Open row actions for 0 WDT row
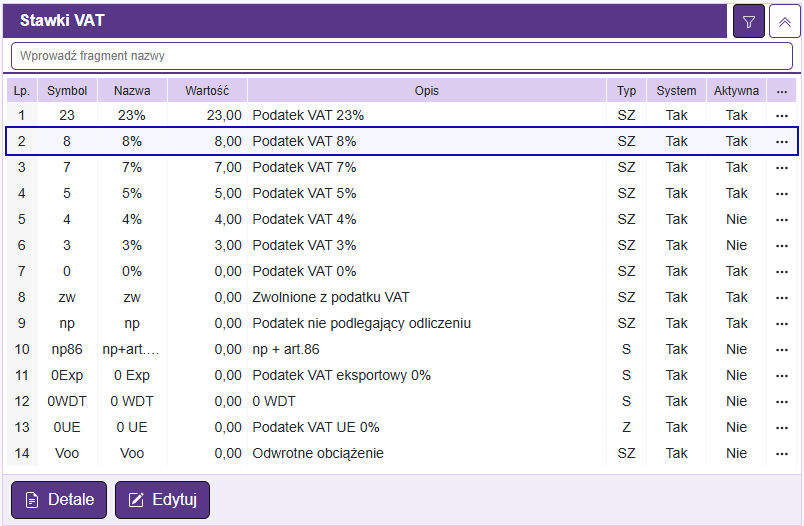Screen dimensions: 804x526 (x=782, y=402)
